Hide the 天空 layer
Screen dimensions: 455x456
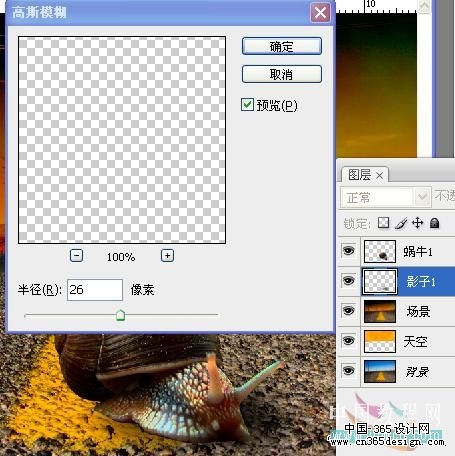(x=349, y=341)
